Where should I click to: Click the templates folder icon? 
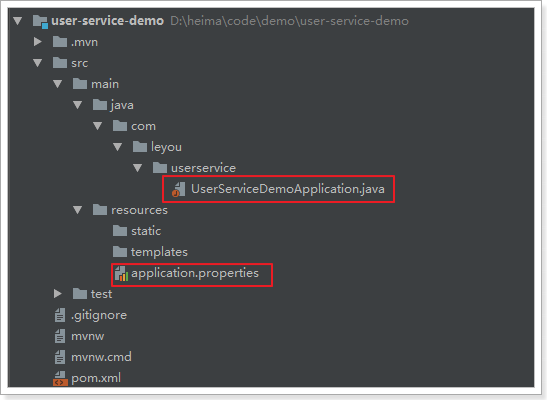pyautogui.click(x=120, y=252)
